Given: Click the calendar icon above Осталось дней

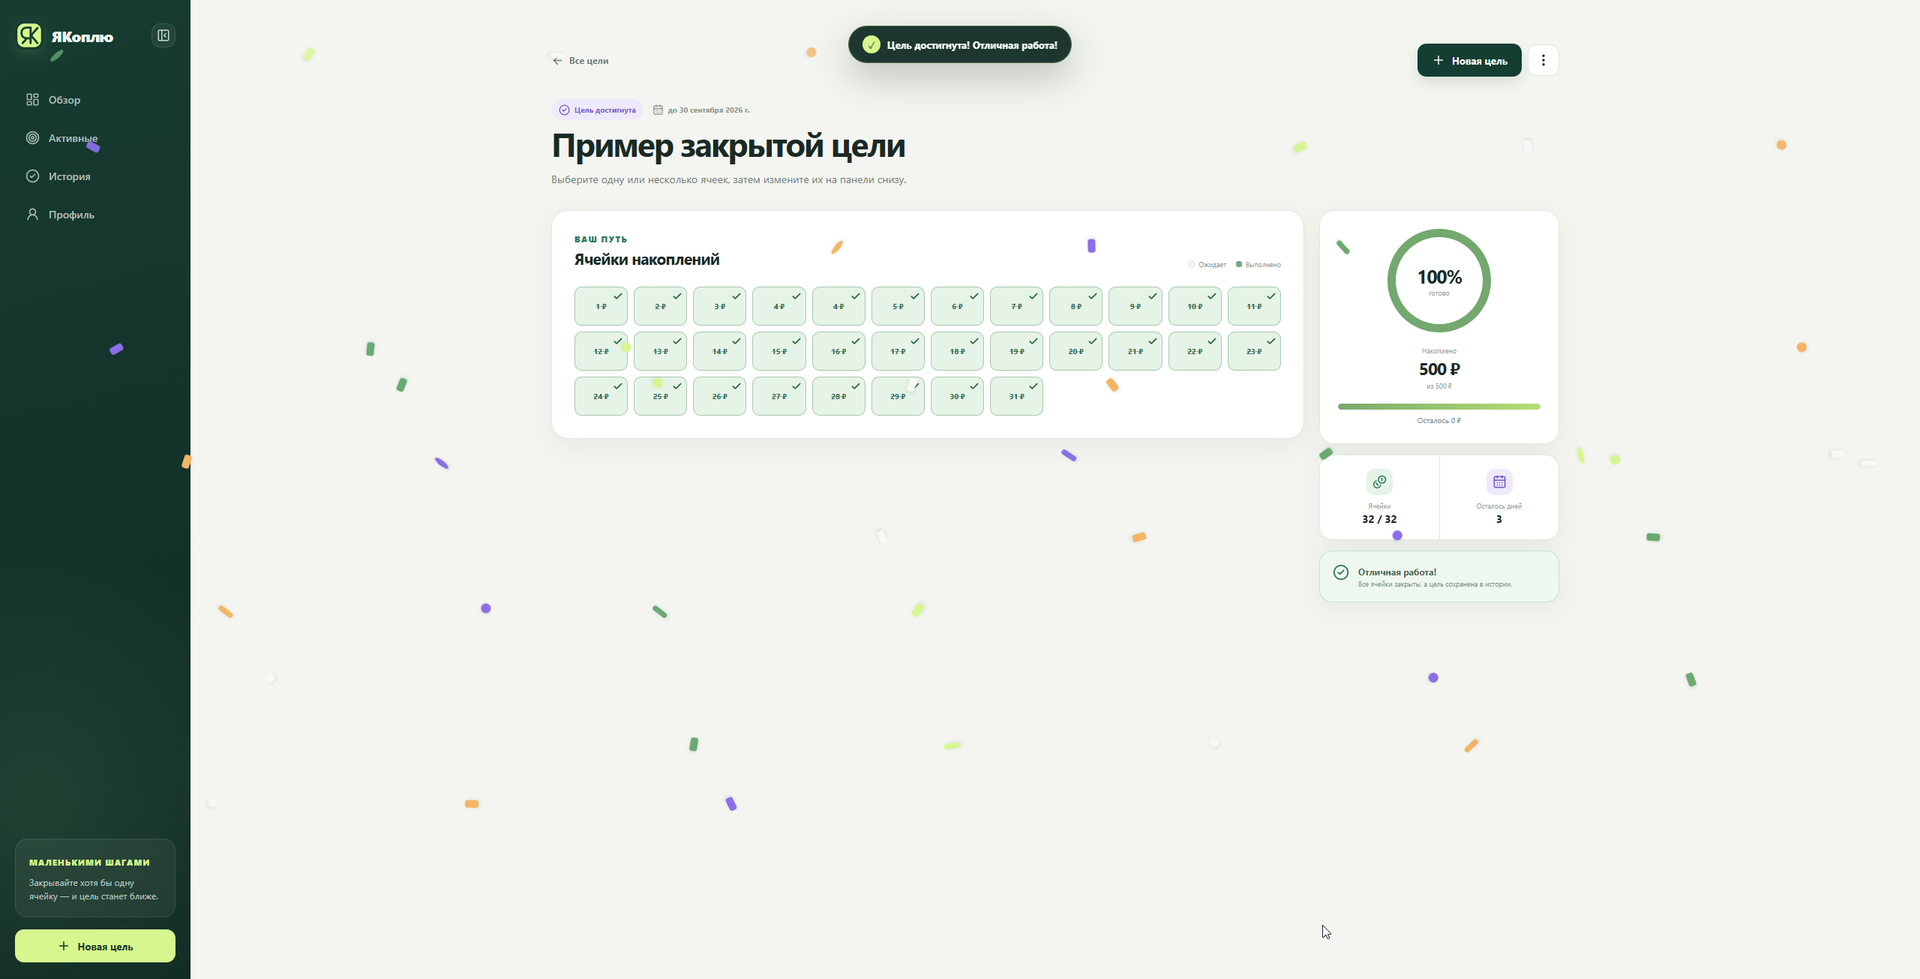Looking at the screenshot, I should [x=1499, y=482].
